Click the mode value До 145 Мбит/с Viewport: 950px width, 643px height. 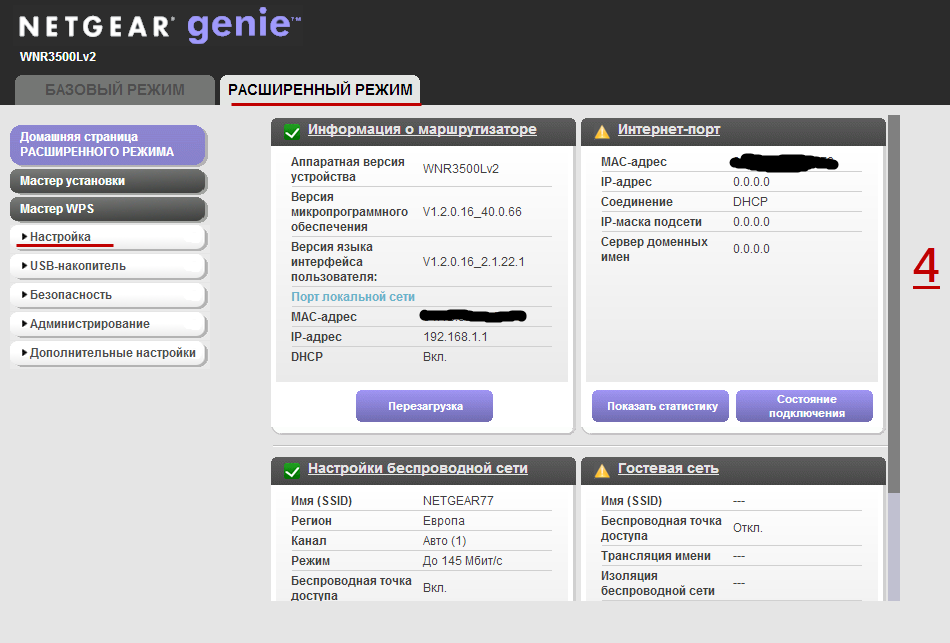pyautogui.click(x=462, y=561)
